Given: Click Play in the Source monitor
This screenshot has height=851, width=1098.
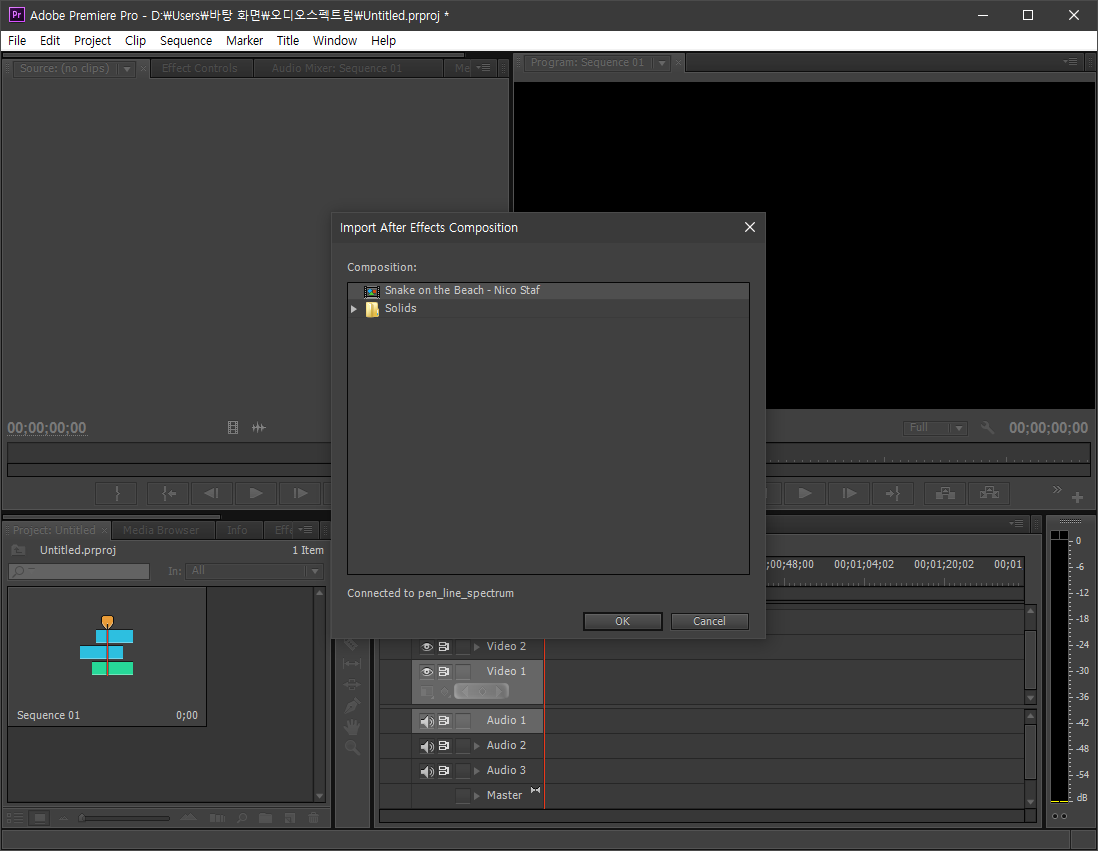Looking at the screenshot, I should click(256, 493).
